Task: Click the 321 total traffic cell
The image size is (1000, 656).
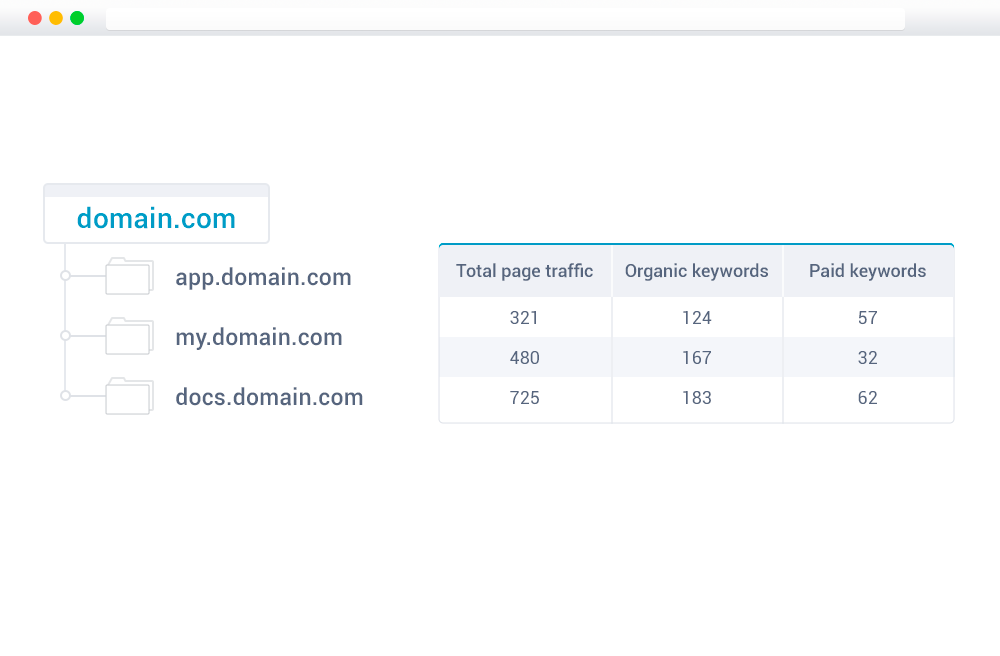Action: [525, 317]
